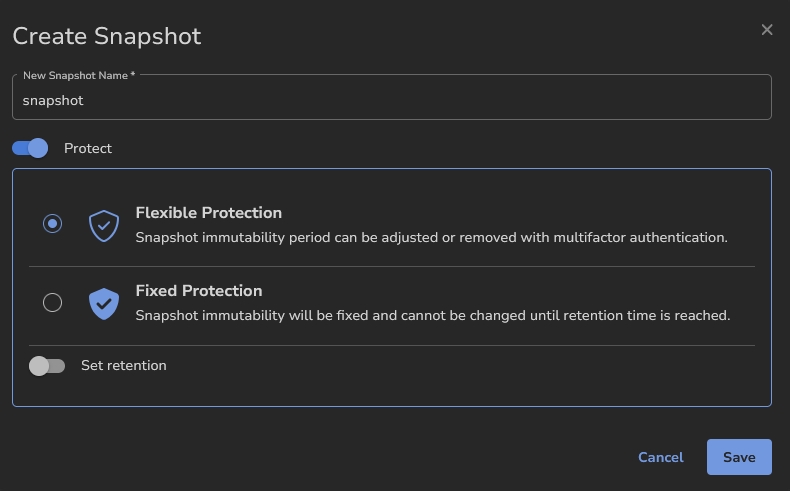Cancel snapshot creation
Image resolution: width=790 pixels, height=491 pixels.
(660, 457)
